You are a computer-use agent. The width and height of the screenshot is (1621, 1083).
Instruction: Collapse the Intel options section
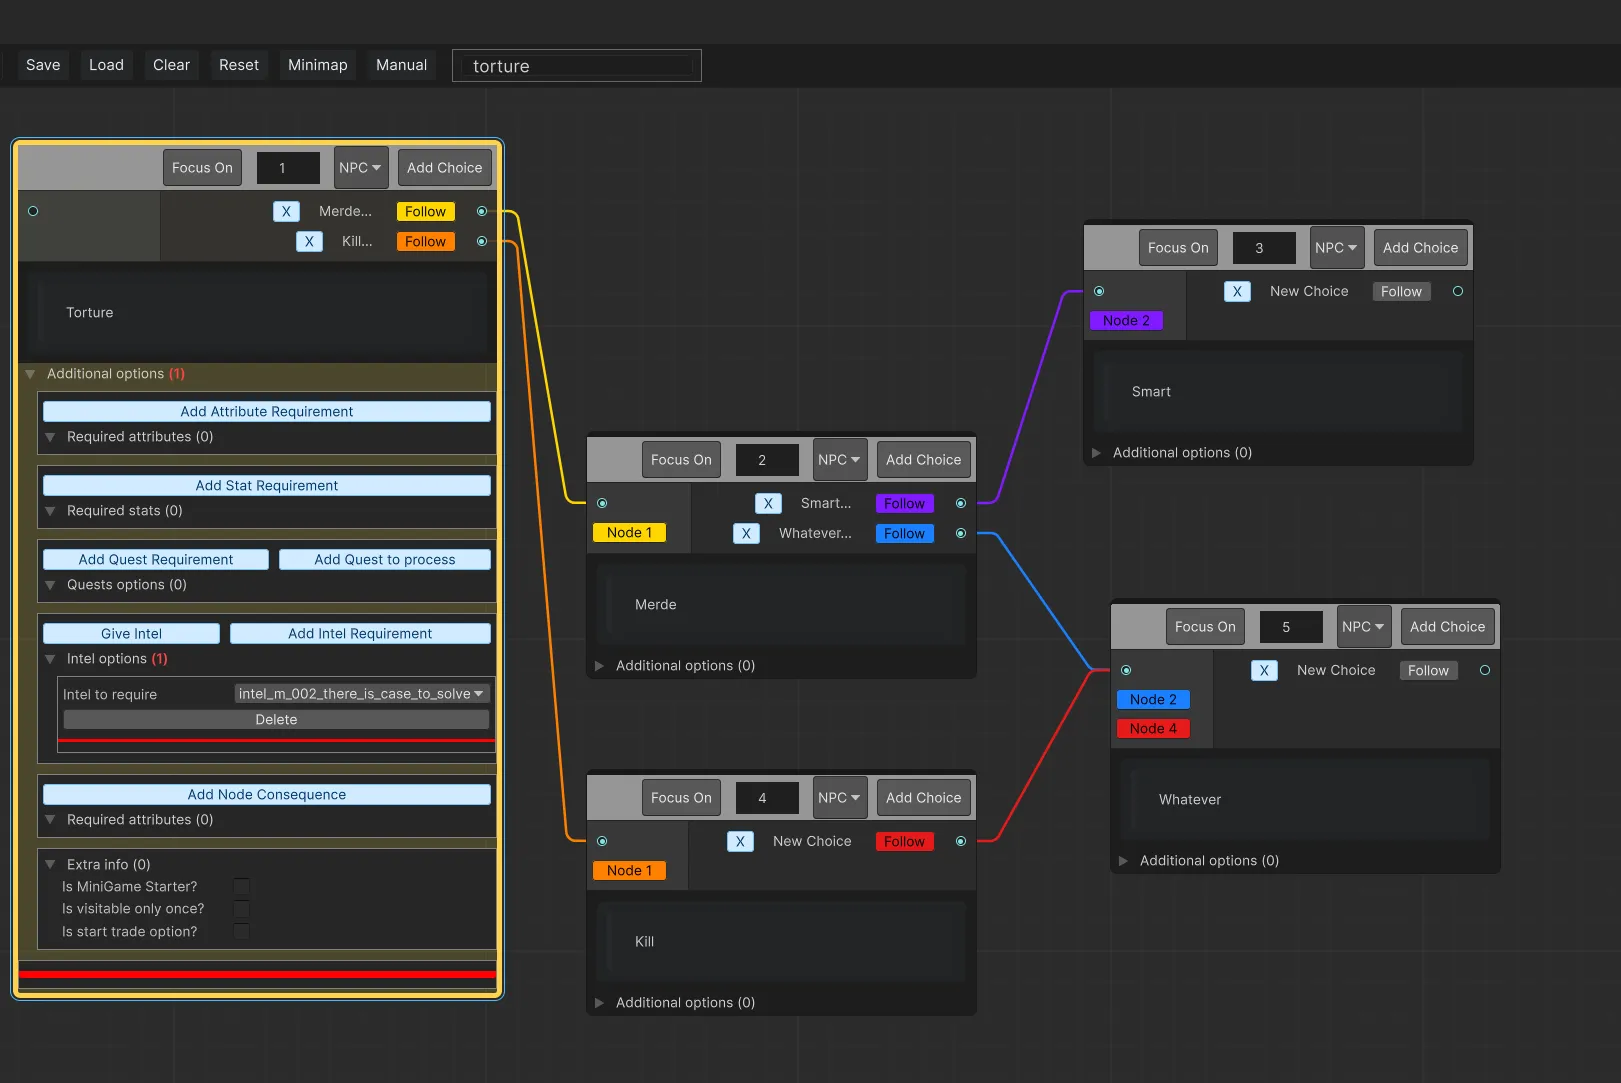50,659
